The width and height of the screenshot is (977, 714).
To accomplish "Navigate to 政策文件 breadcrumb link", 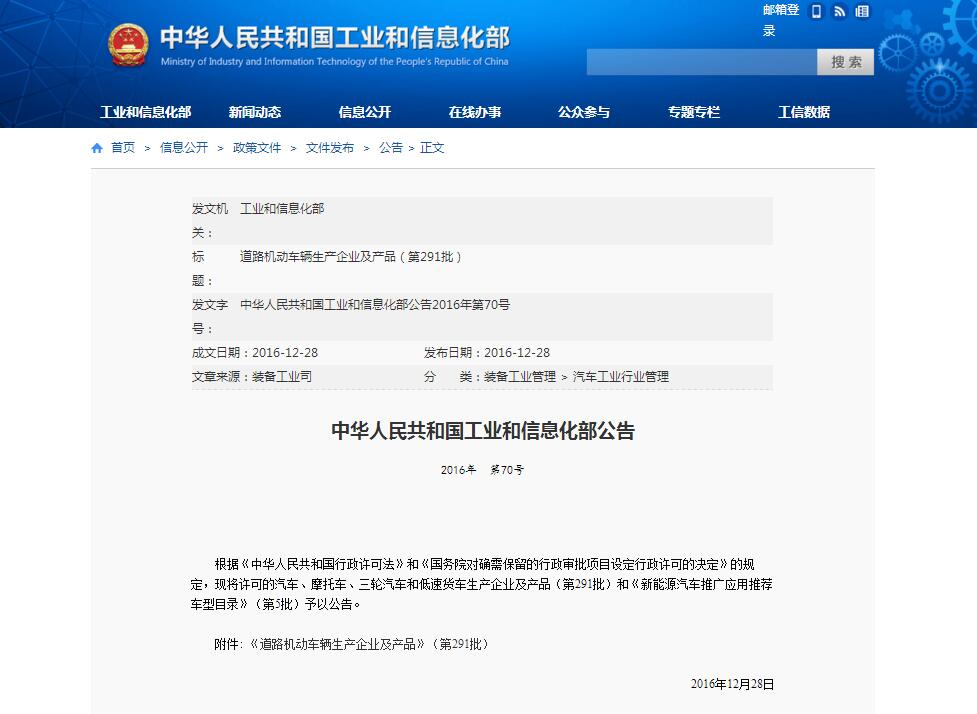I will [x=257, y=148].
